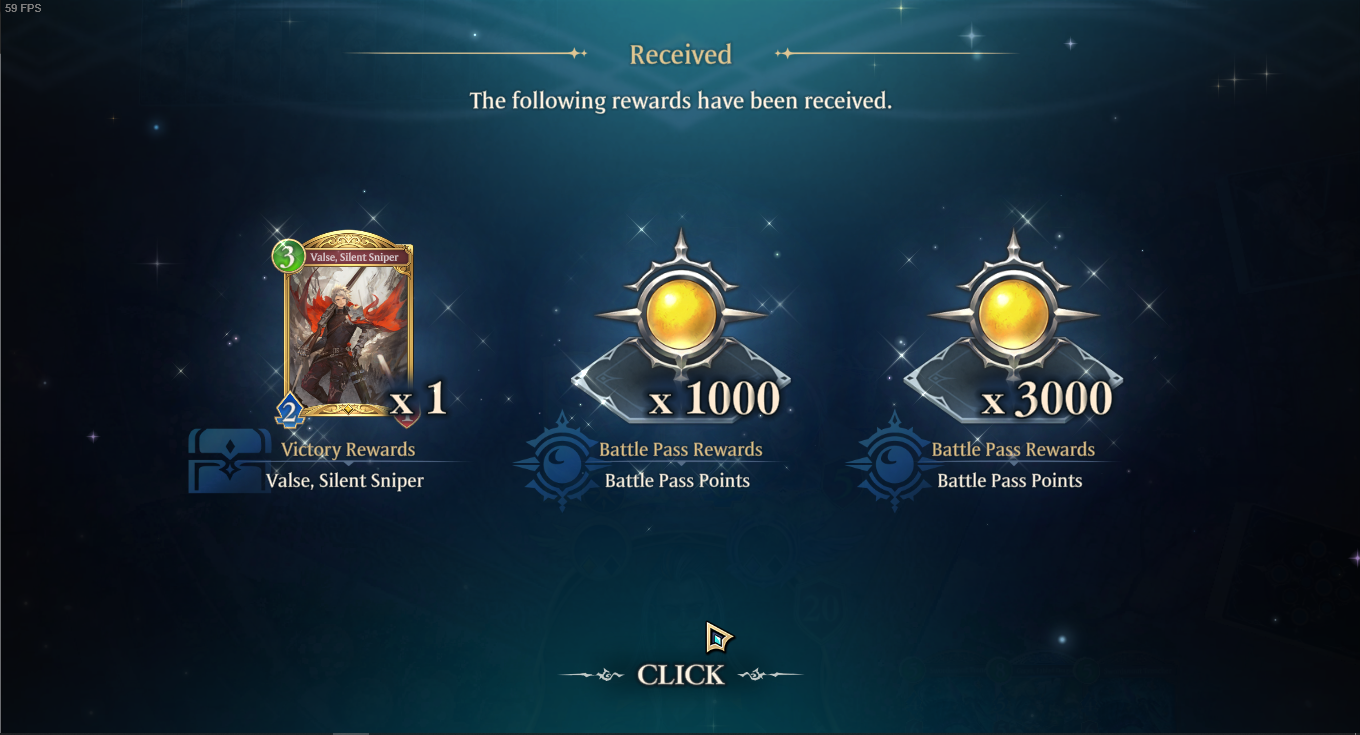Click the CLICK prompt to continue
The height and width of the screenshot is (735, 1360).
pos(681,675)
